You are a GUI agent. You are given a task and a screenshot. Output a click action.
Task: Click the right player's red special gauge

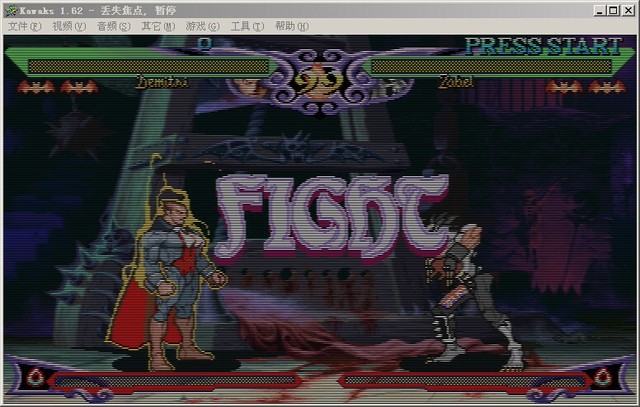[x=465, y=381]
